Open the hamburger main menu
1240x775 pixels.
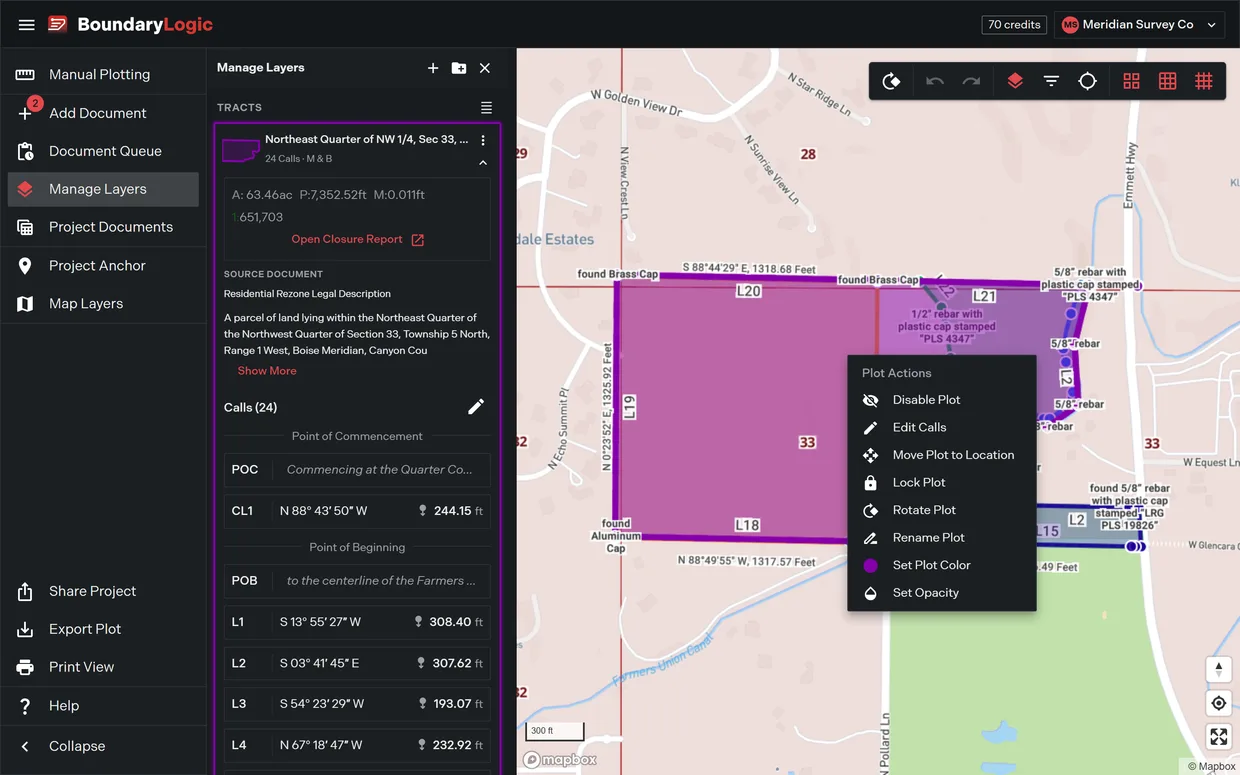coord(27,25)
